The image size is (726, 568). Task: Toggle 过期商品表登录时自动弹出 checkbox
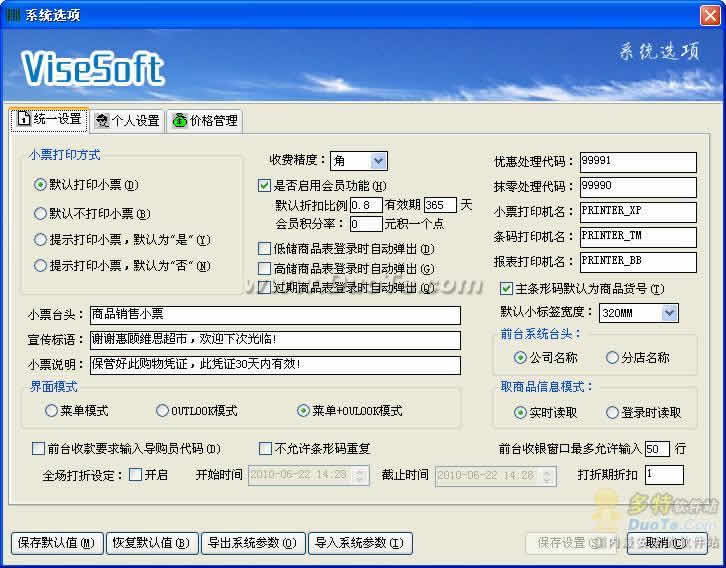(x=264, y=287)
